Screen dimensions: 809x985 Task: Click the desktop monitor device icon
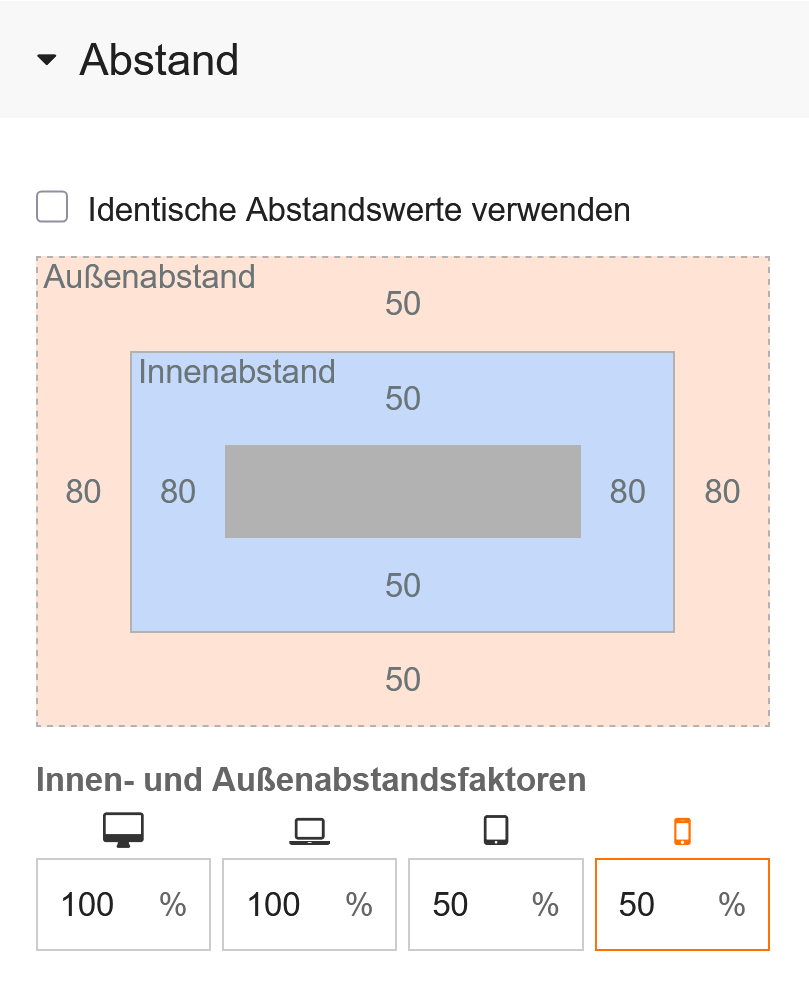coord(124,830)
